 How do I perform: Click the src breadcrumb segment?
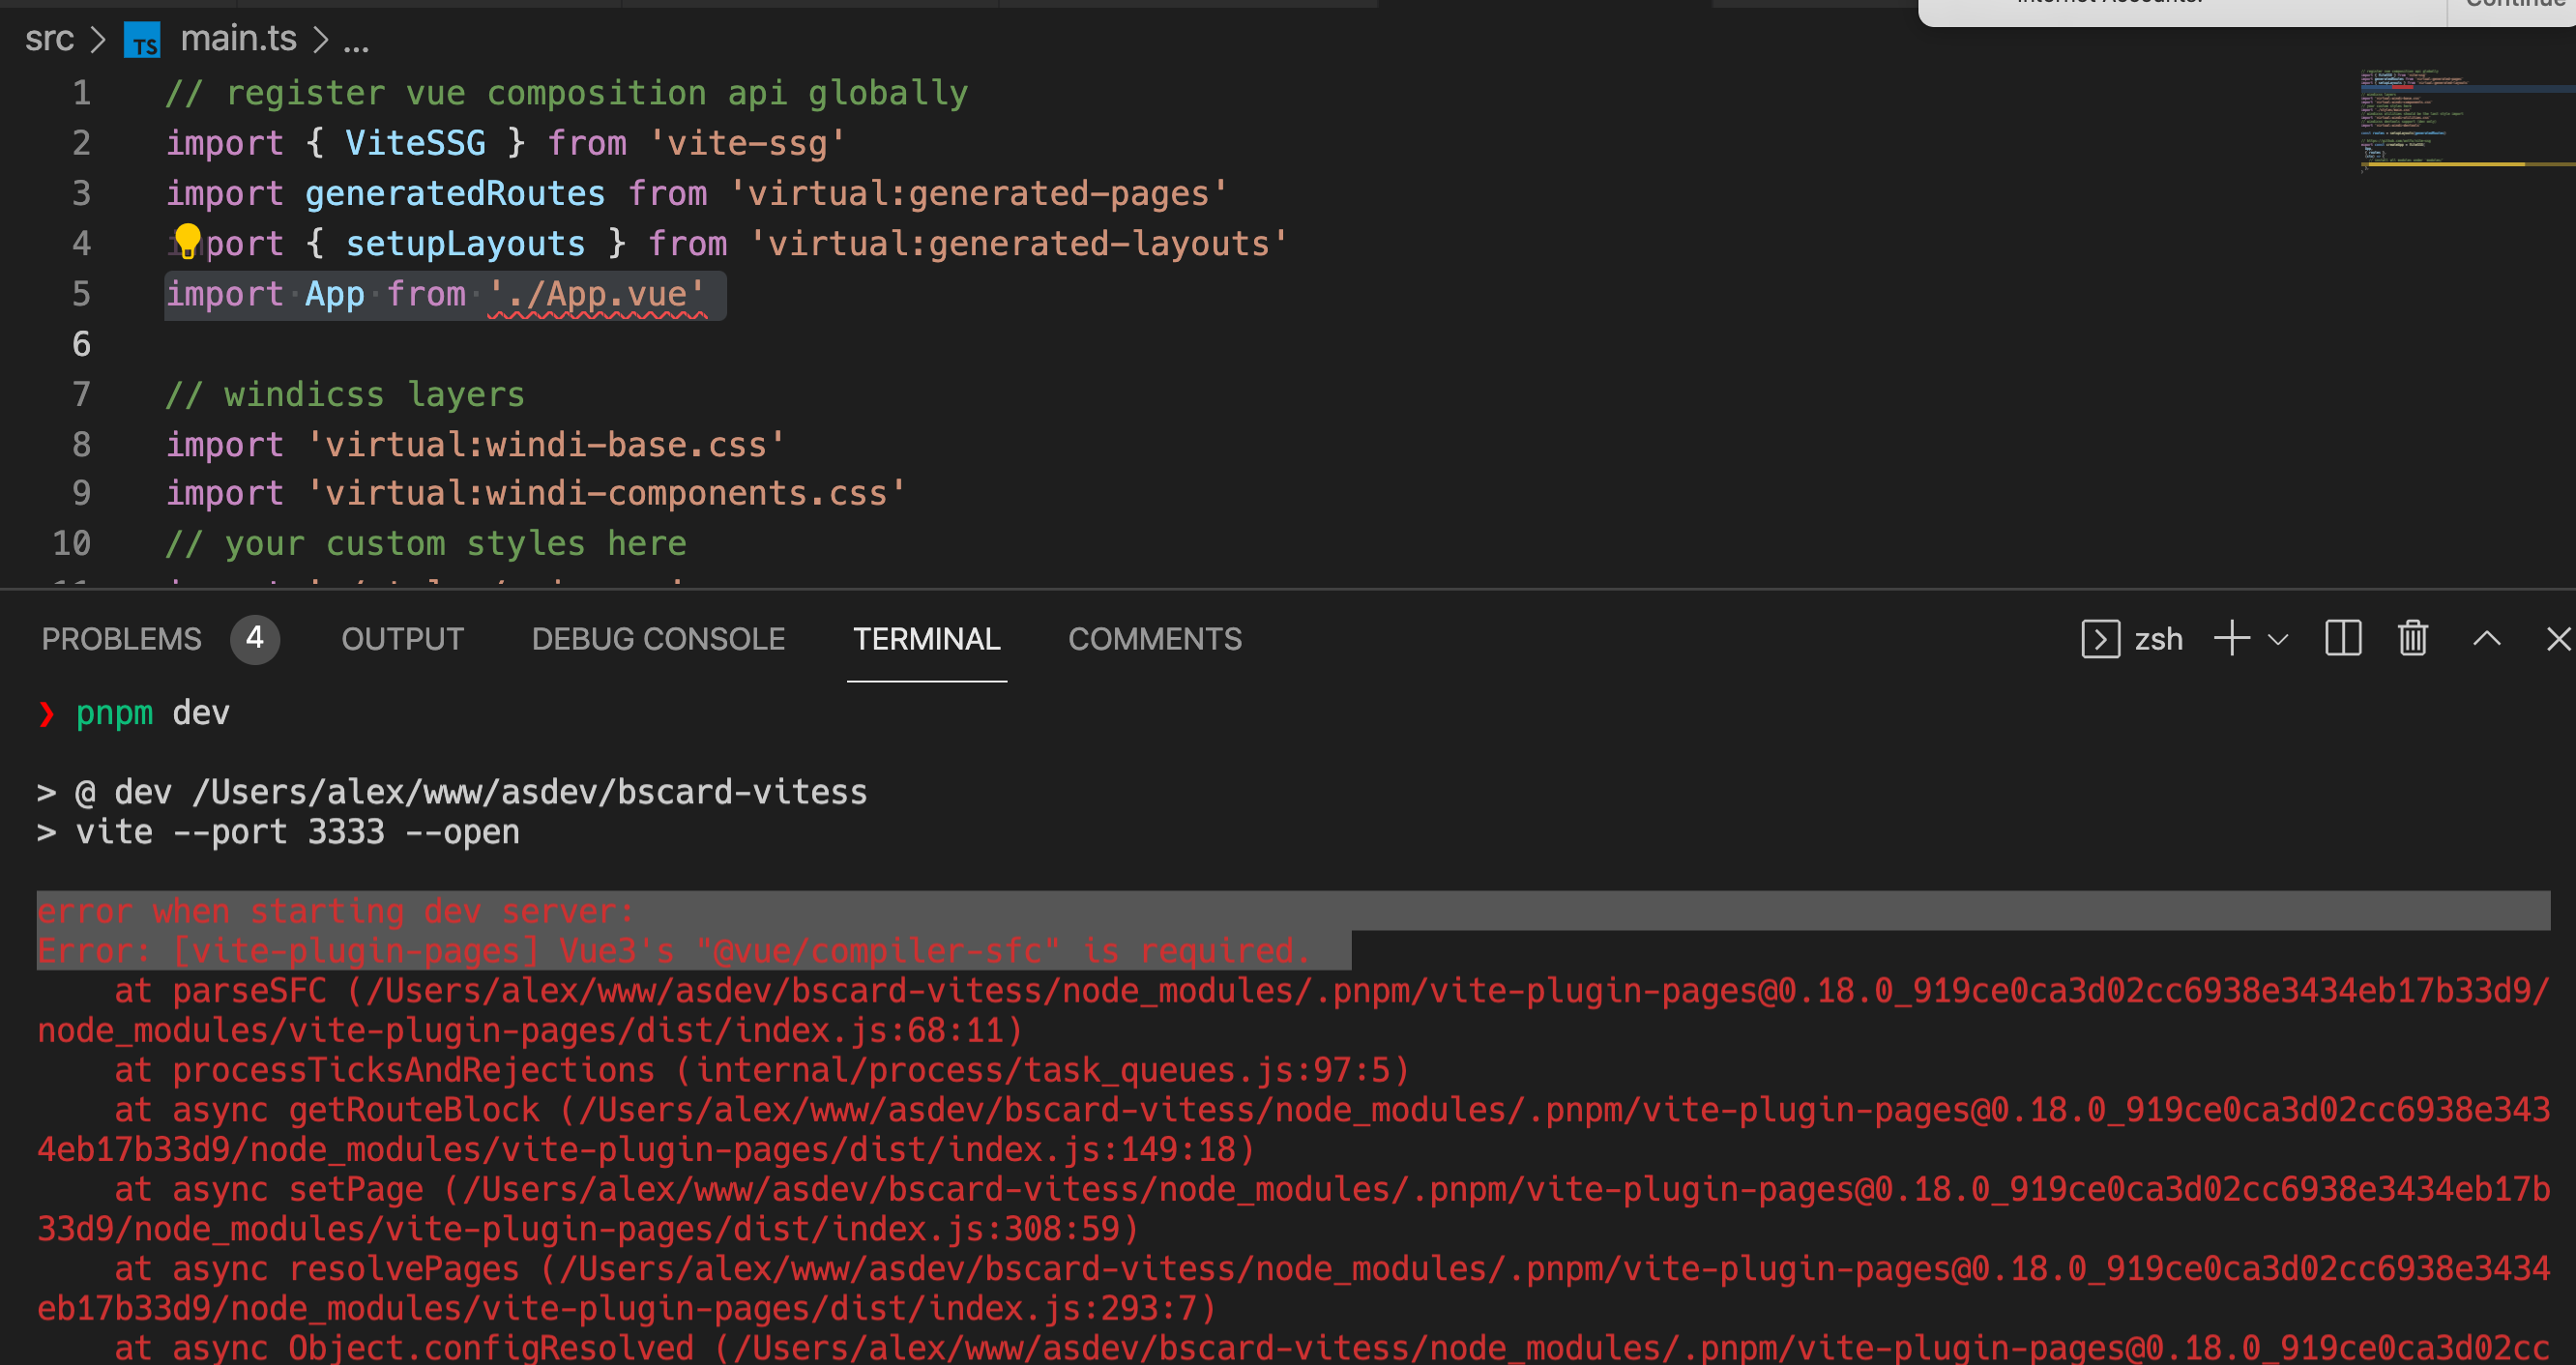[49, 39]
